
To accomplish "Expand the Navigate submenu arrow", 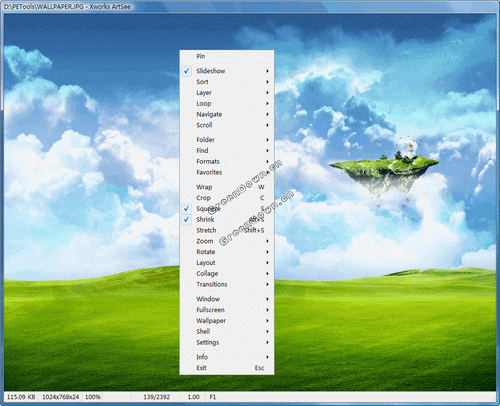I will pyautogui.click(x=267, y=114).
